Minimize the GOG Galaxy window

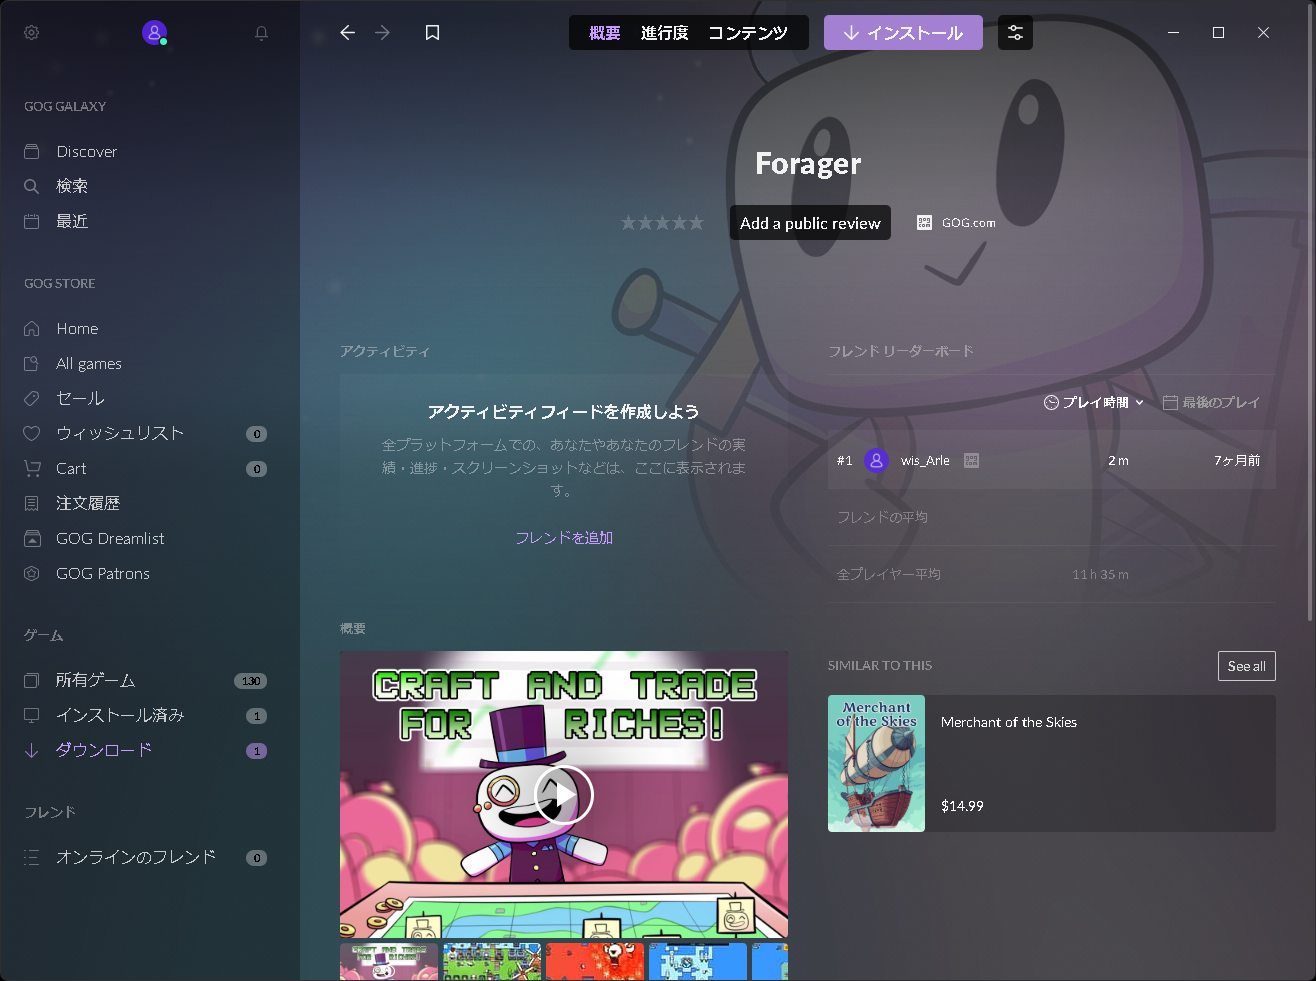[1173, 33]
